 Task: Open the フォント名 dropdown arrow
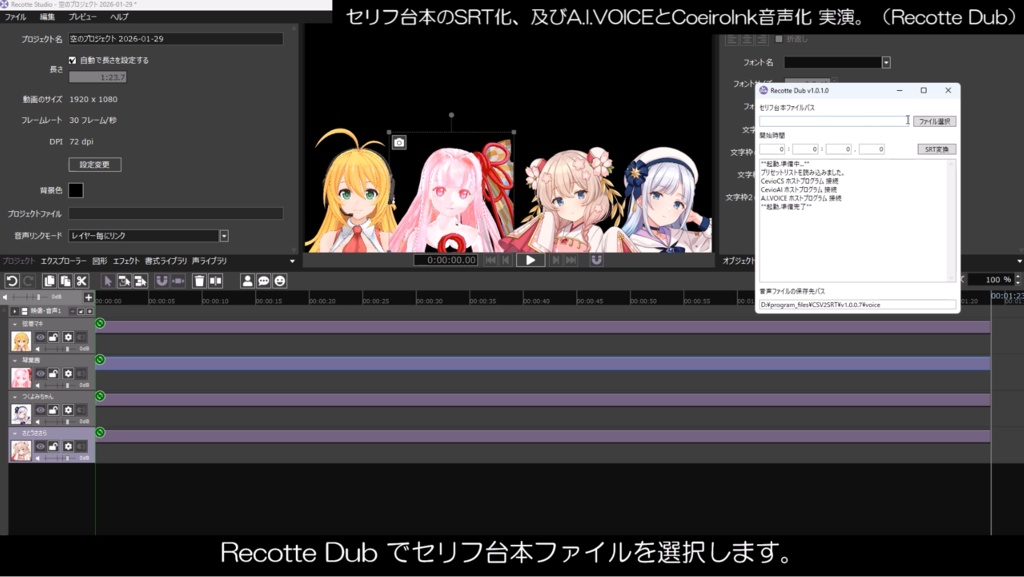[886, 63]
